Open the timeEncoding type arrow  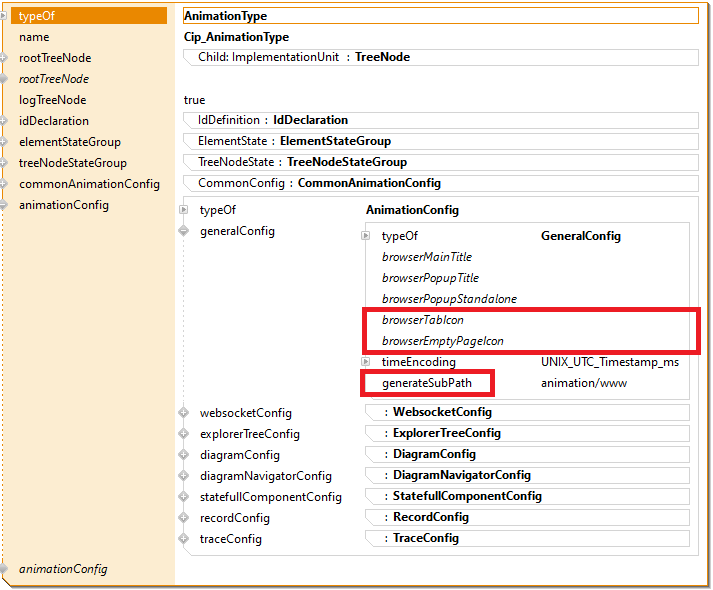[x=366, y=362]
